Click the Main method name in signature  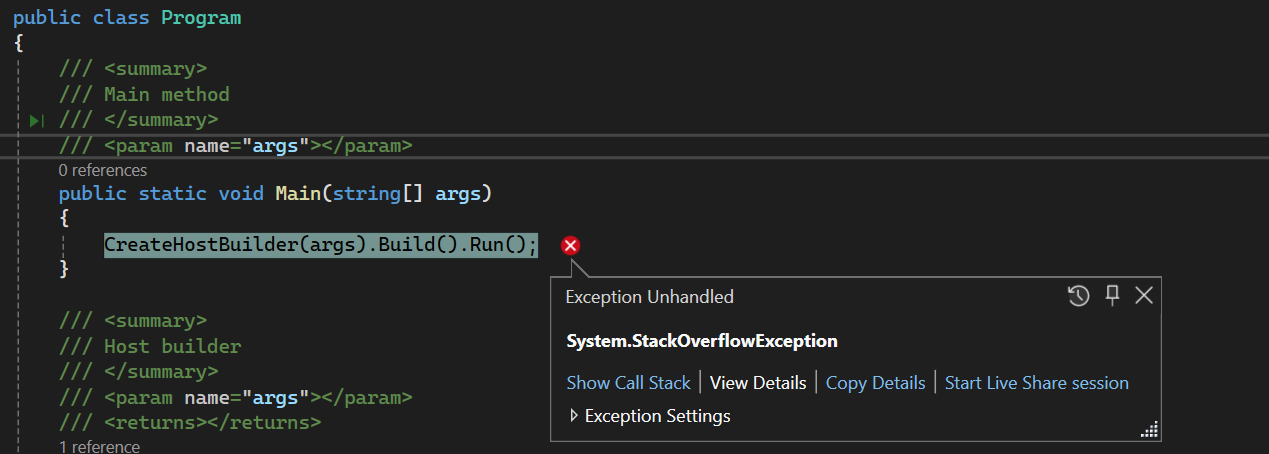[298, 193]
